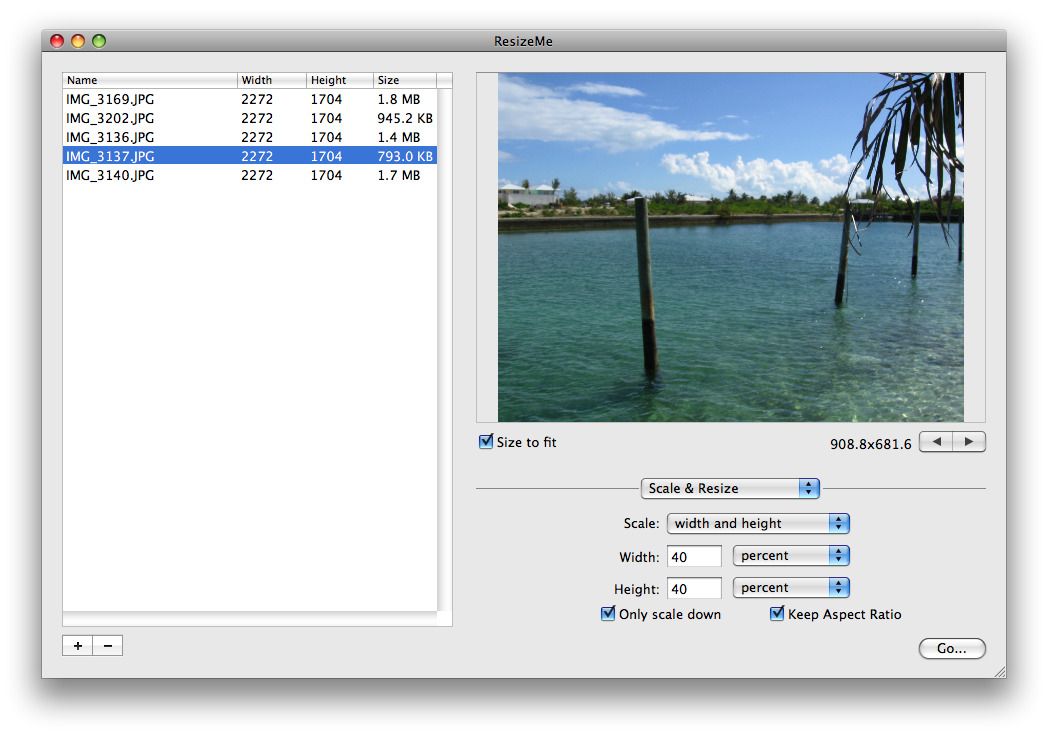Sort list by the Size column header
Screen dimensions: 1050x741
coord(404,80)
